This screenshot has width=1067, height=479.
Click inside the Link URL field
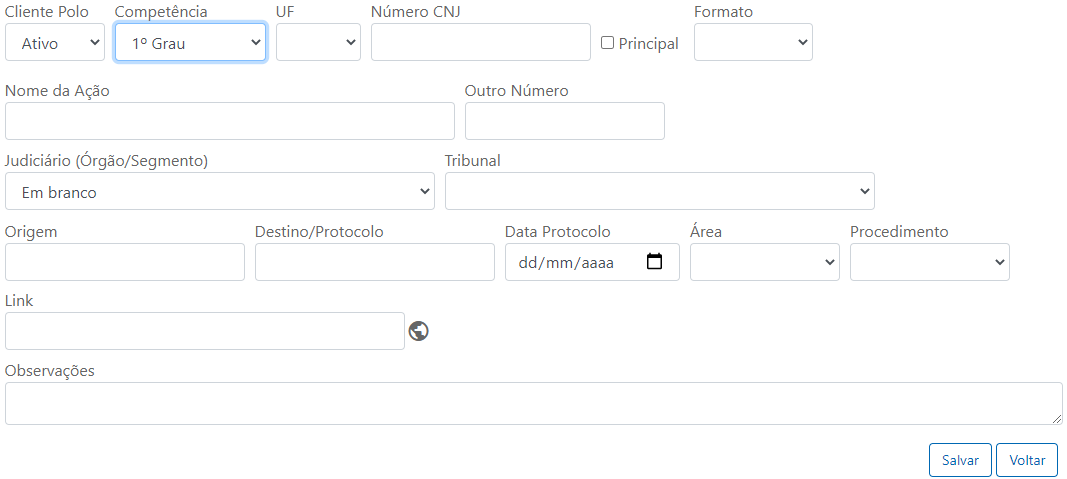coord(205,331)
